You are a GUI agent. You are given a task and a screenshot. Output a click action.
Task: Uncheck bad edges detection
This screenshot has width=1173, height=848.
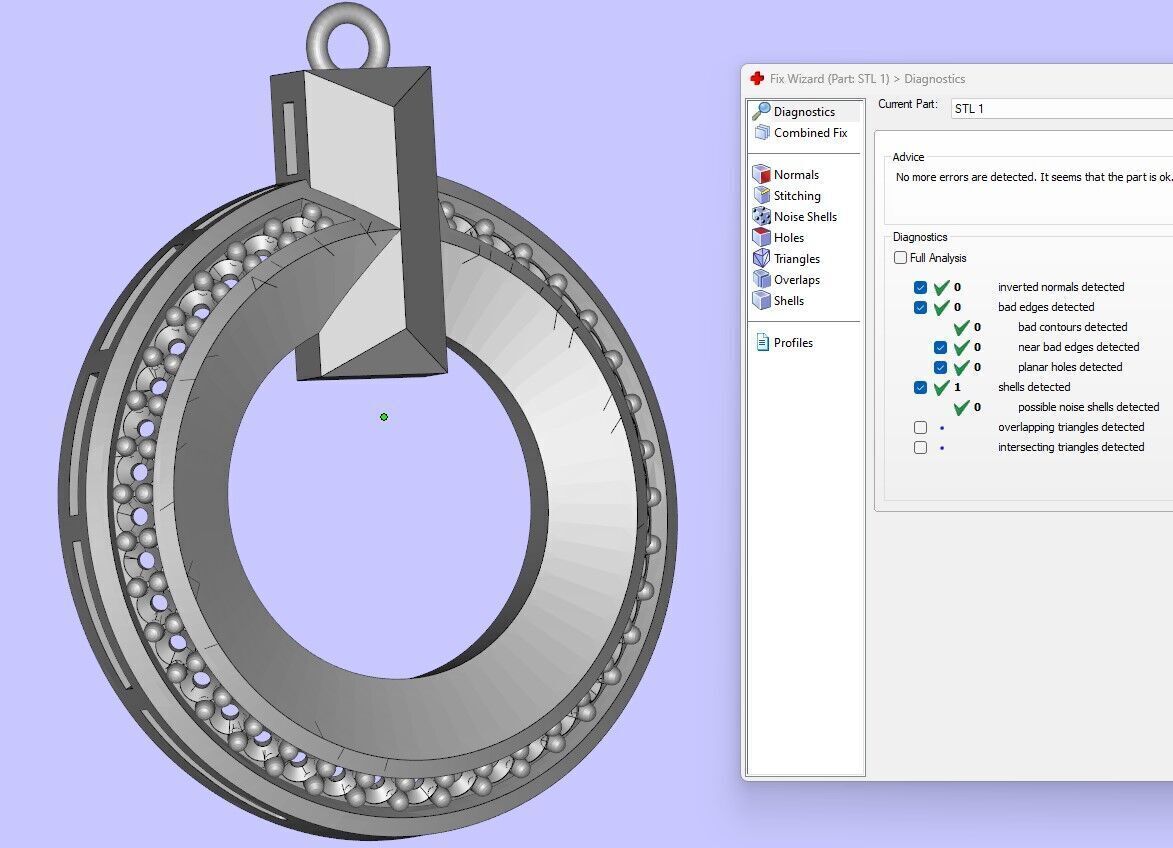[x=920, y=307]
